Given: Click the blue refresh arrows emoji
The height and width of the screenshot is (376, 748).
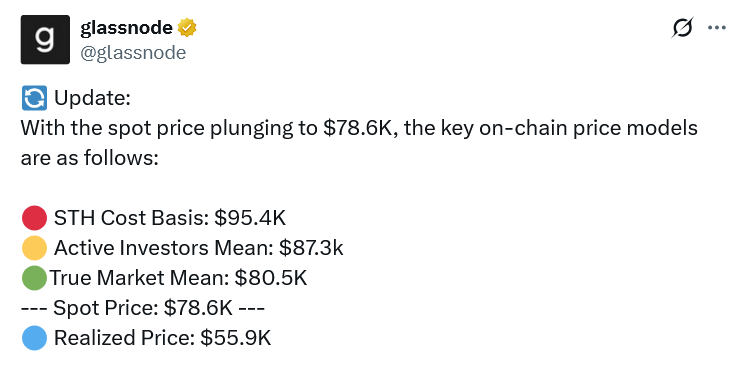Looking at the screenshot, I should [34, 98].
